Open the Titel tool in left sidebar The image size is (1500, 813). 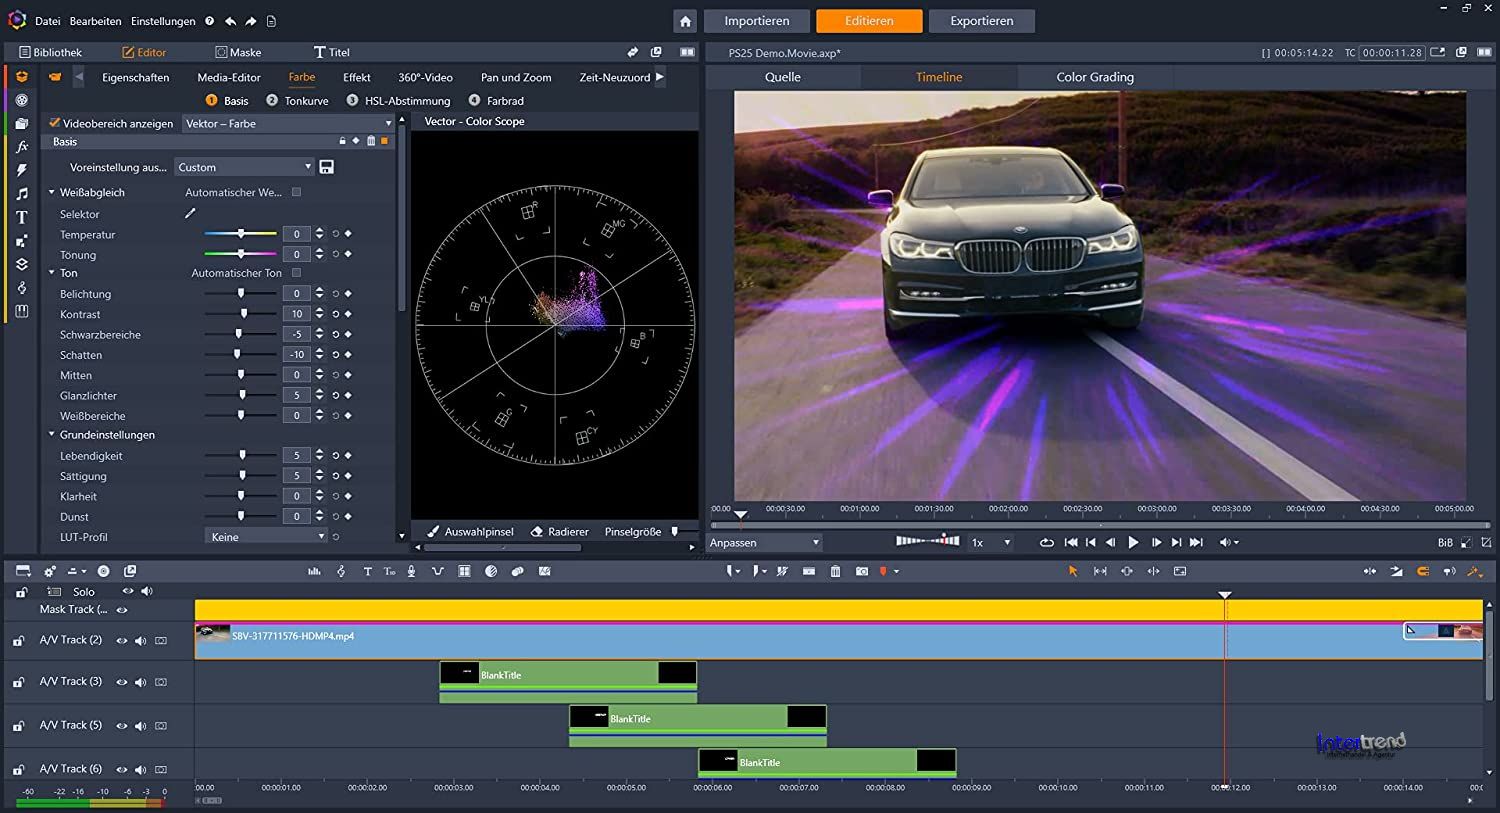pyautogui.click(x=21, y=217)
